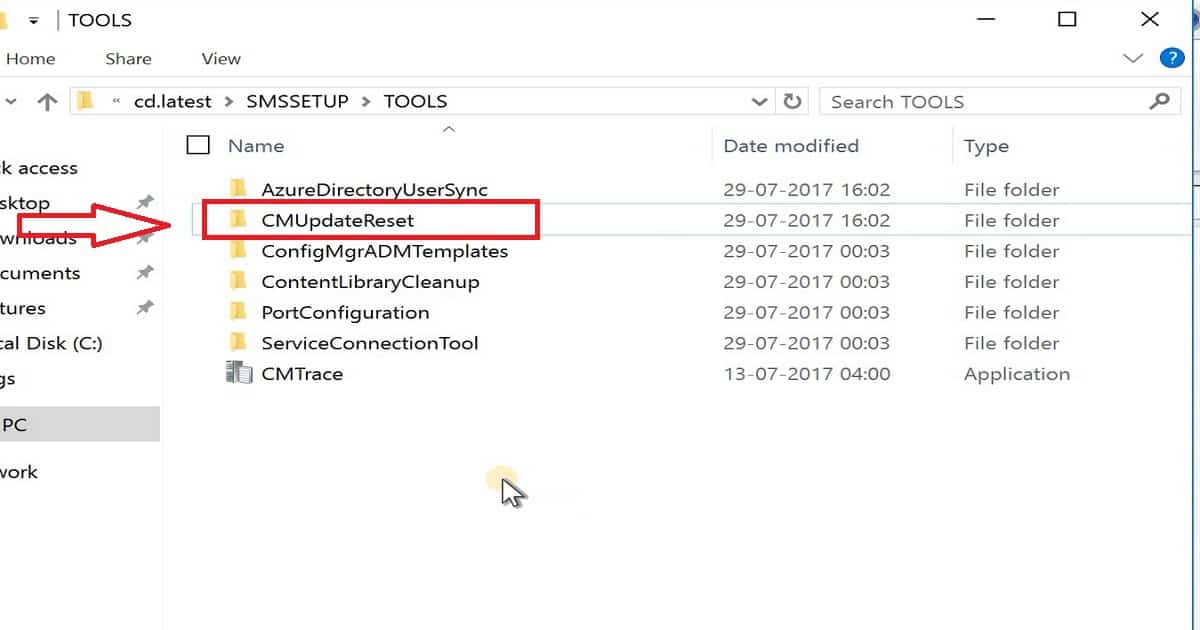Click inside the Search TOOLS field
Viewport: 1200px width, 630px height.
pyautogui.click(x=985, y=101)
